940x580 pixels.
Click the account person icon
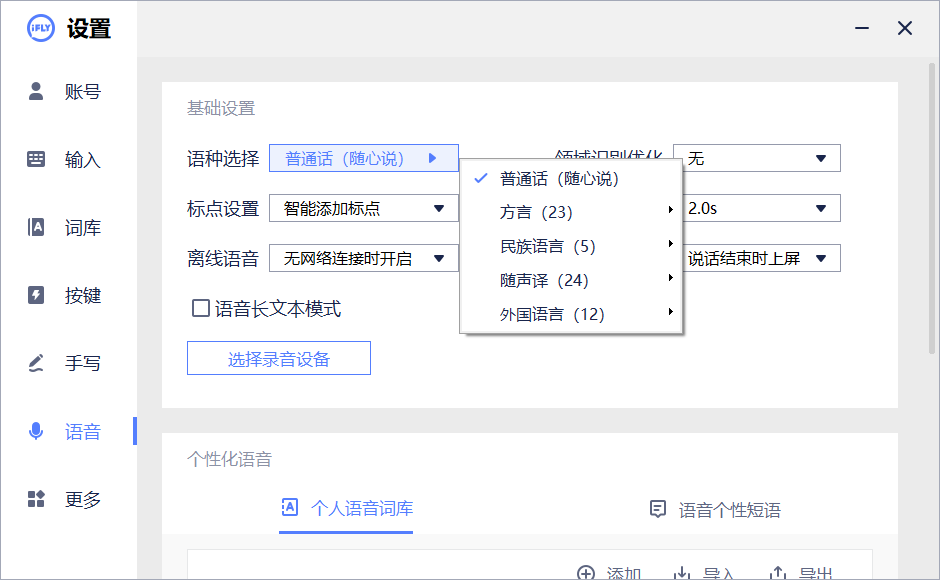pyautogui.click(x=36, y=91)
